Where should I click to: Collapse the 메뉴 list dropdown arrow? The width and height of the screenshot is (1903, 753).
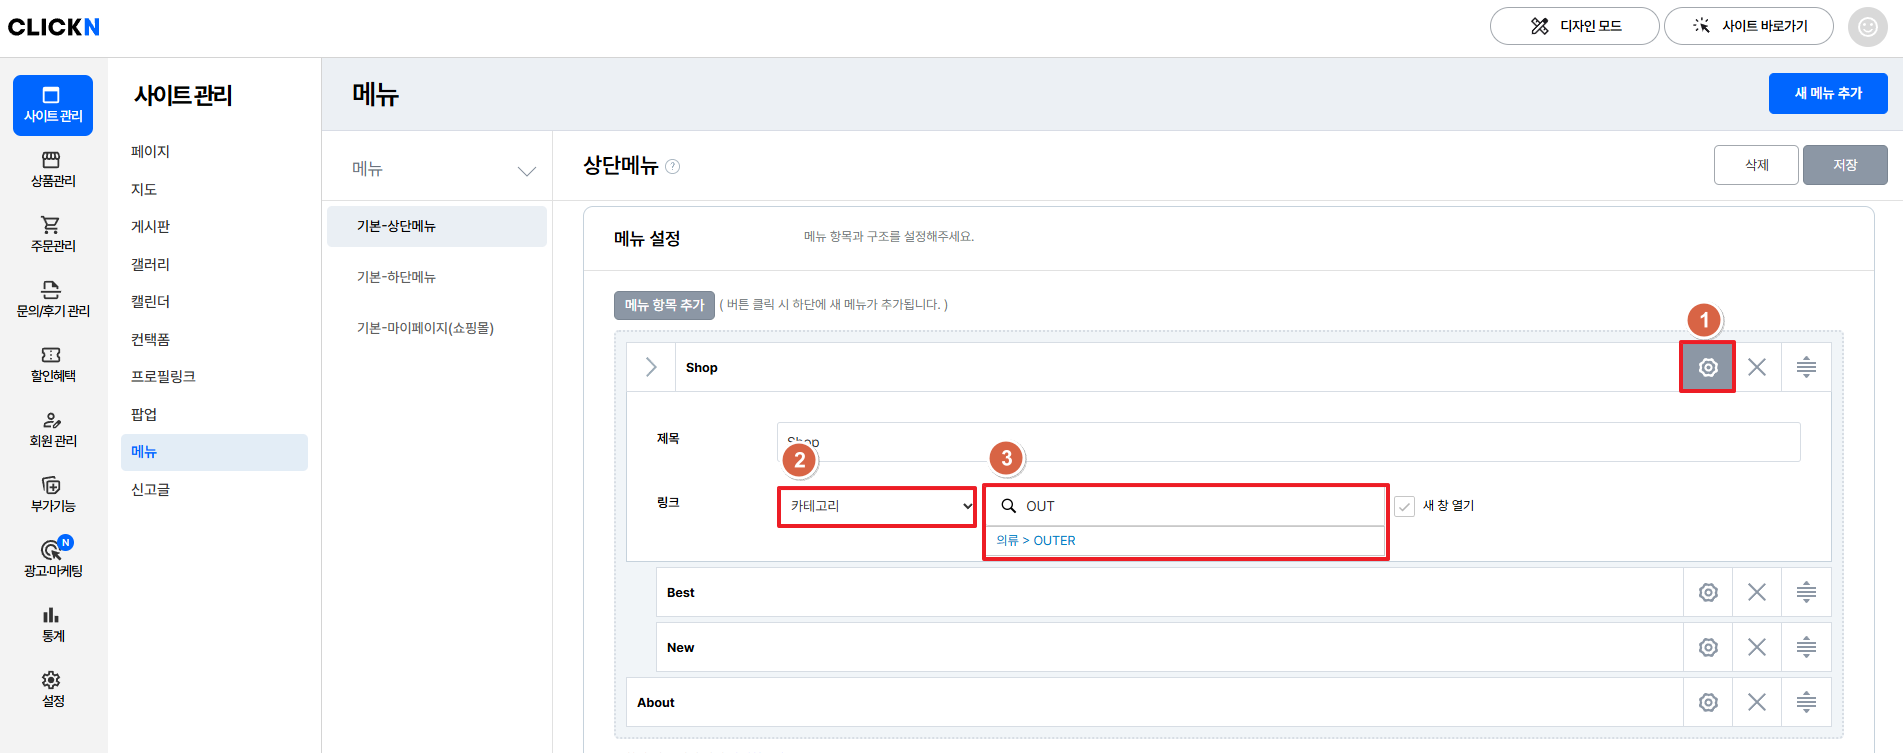(x=526, y=170)
